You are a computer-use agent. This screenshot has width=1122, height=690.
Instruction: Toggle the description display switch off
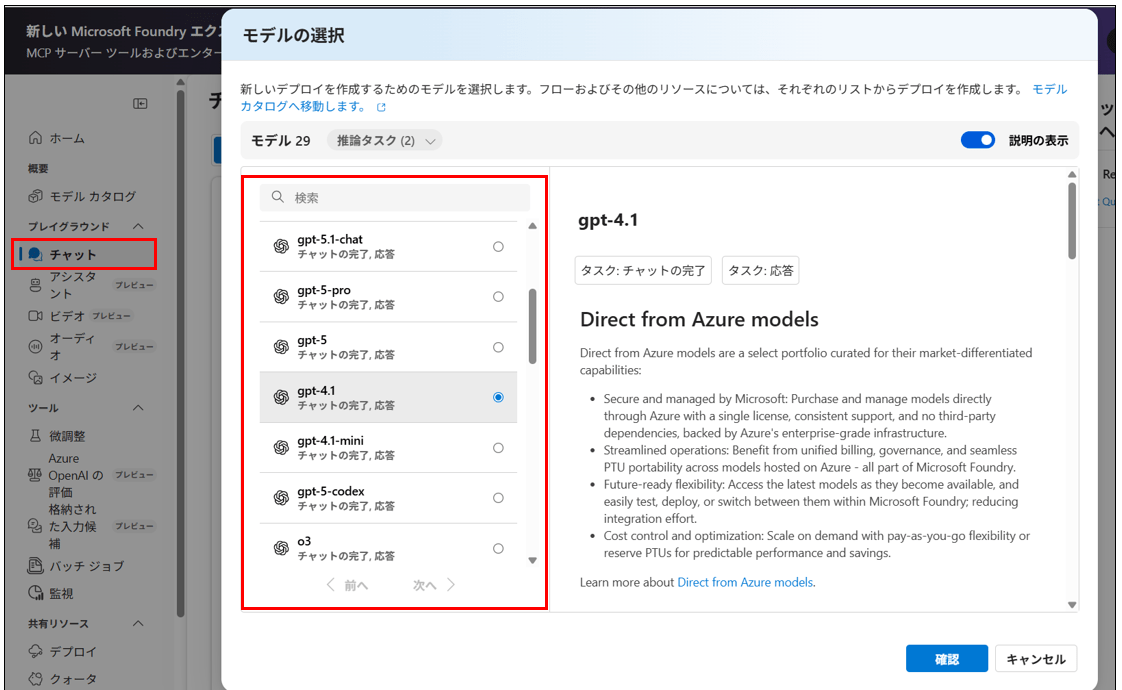[977, 141]
